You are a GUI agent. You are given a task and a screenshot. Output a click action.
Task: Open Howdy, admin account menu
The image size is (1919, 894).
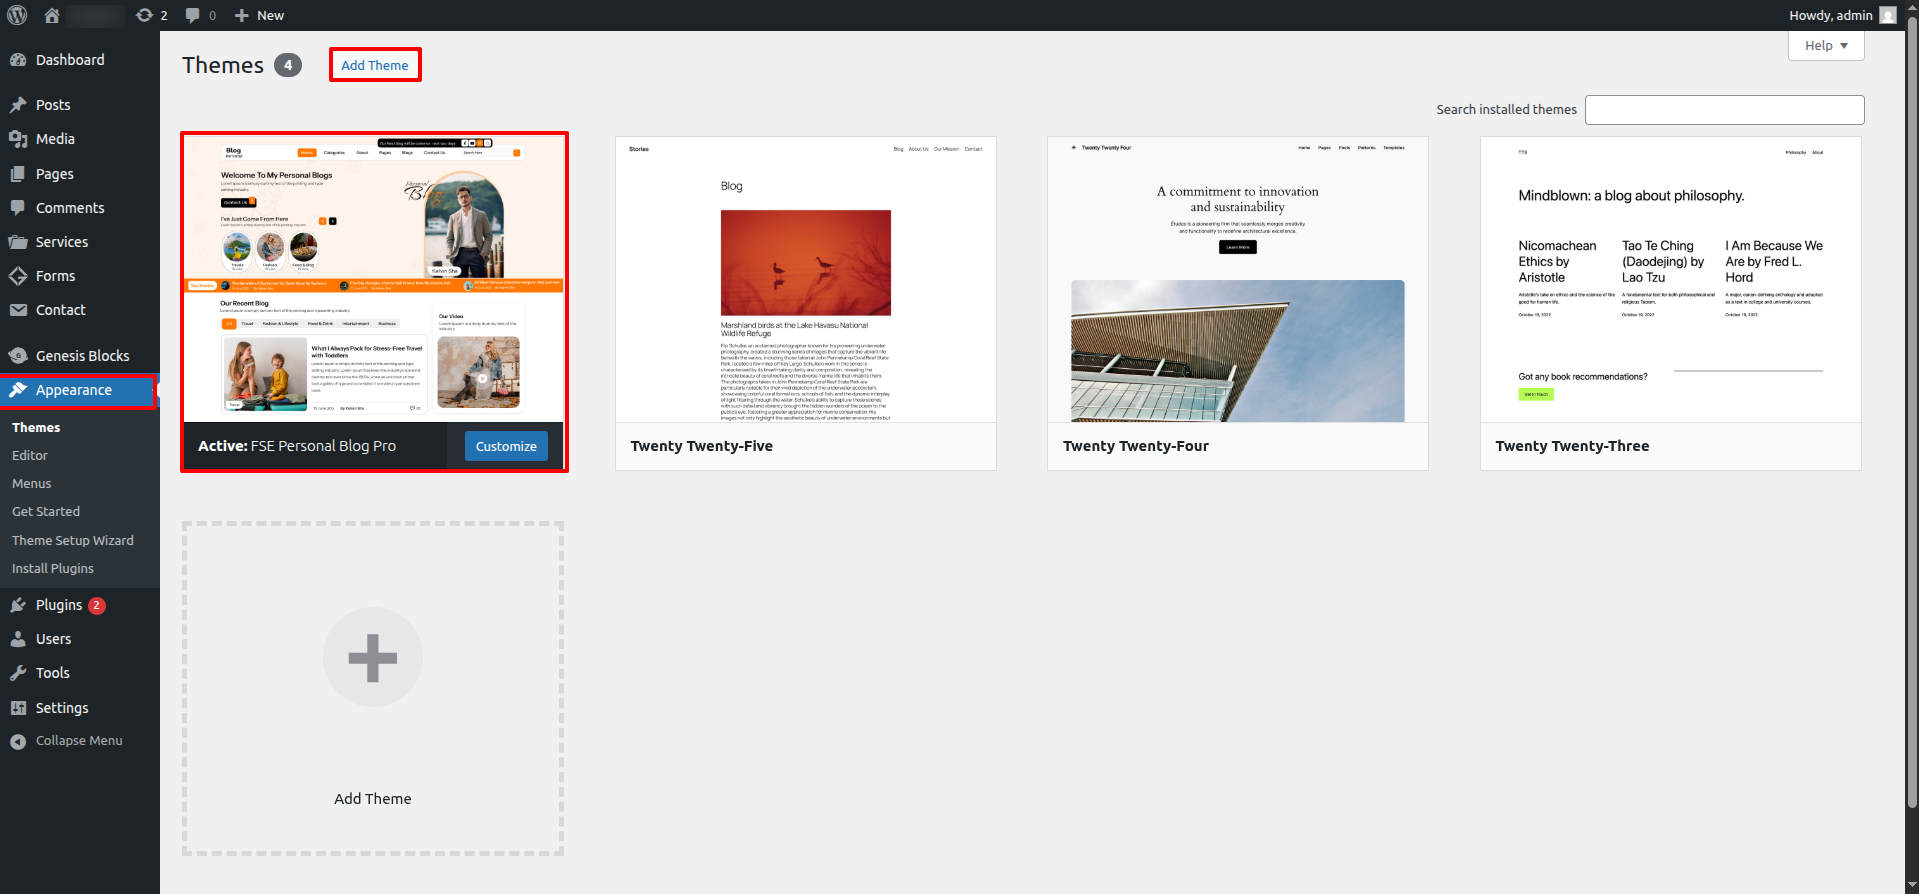point(1840,15)
